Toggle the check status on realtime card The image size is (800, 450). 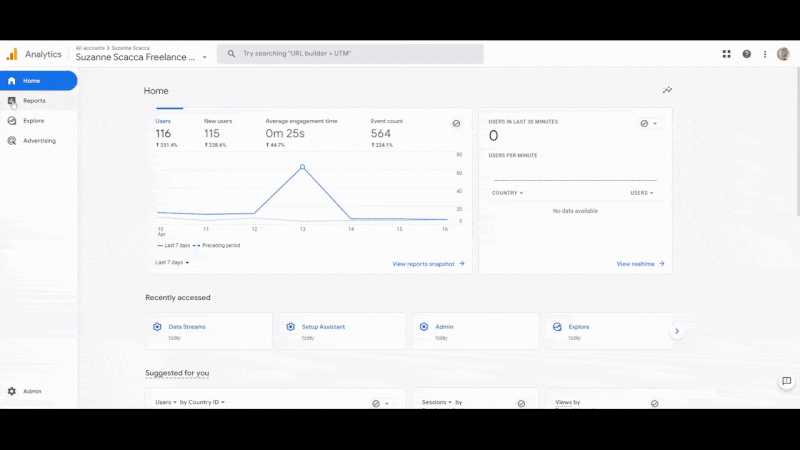click(x=645, y=123)
